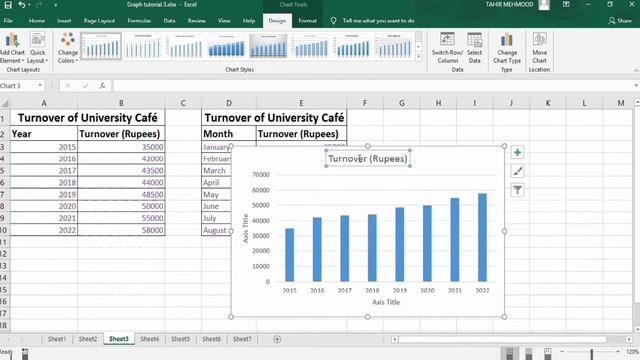Open Quick Layout gallery

click(38, 48)
